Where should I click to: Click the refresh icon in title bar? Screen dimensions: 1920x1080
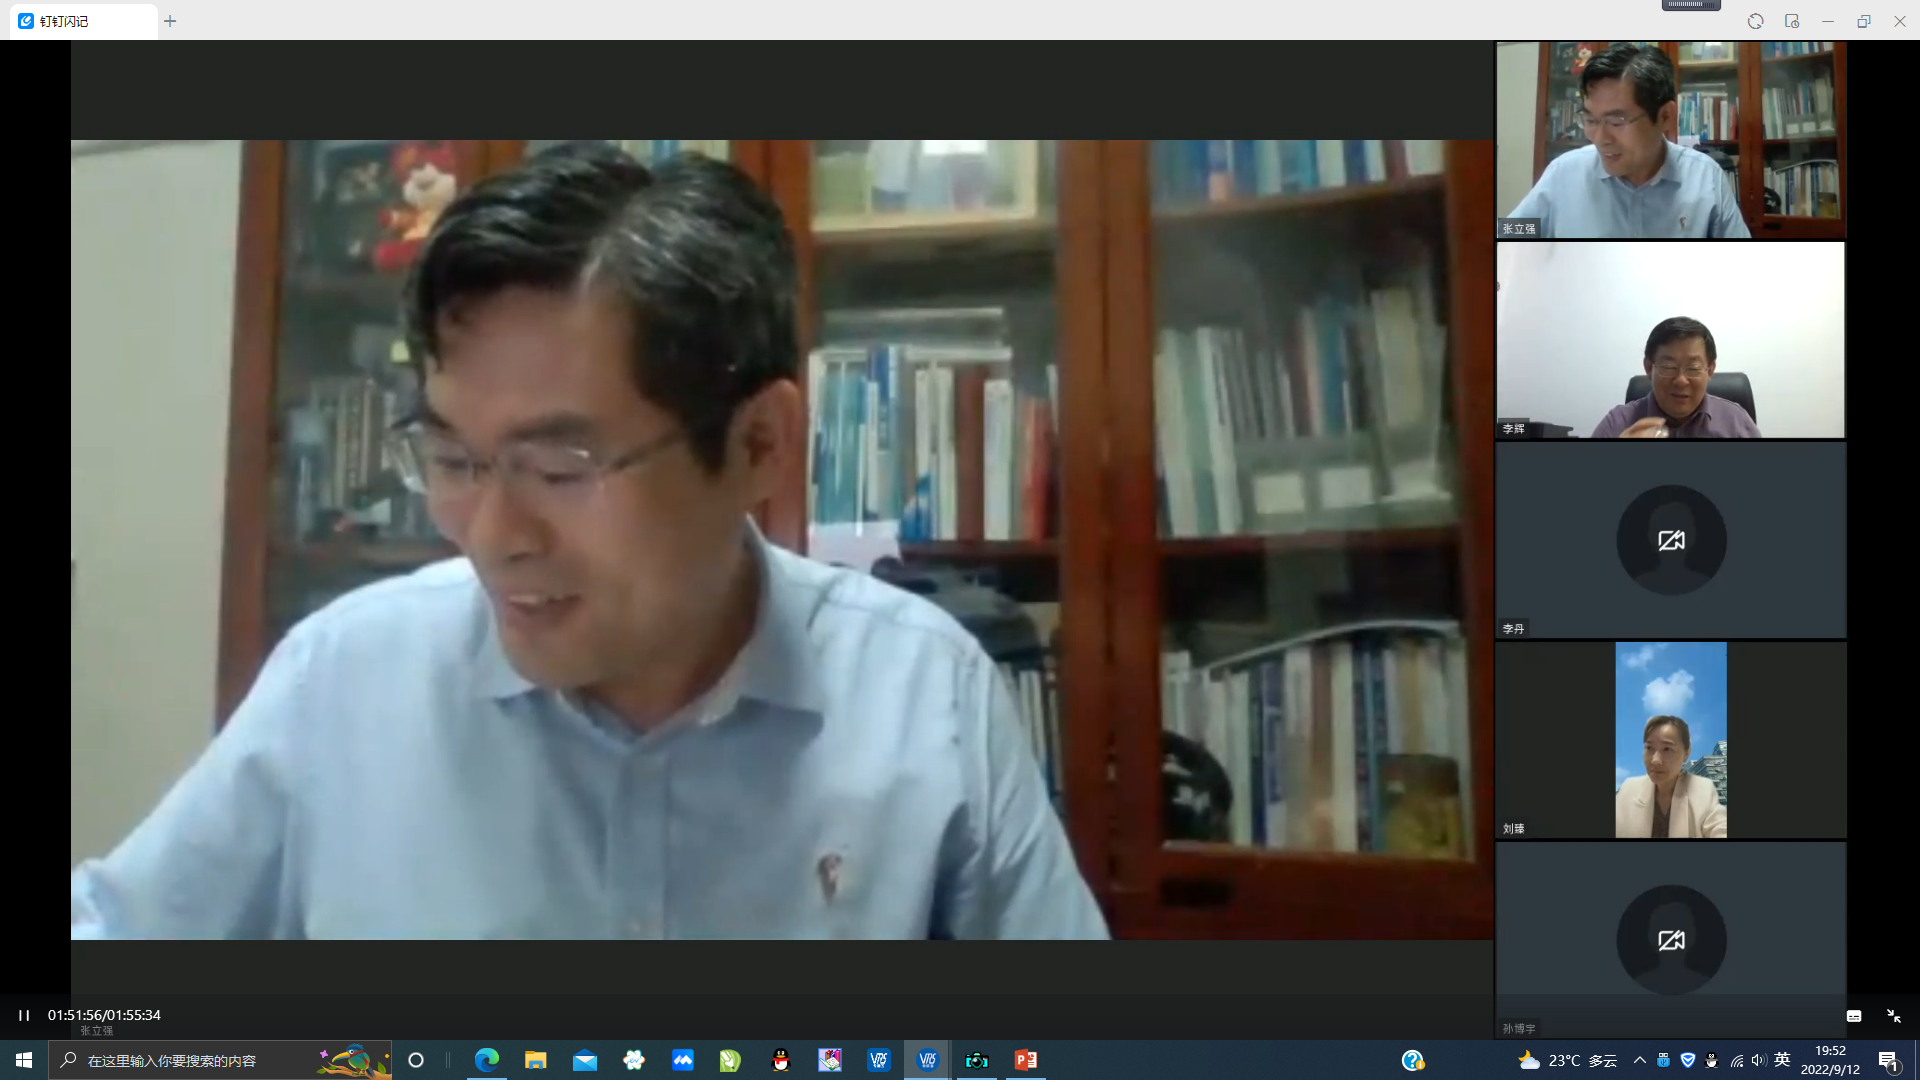click(x=1755, y=21)
